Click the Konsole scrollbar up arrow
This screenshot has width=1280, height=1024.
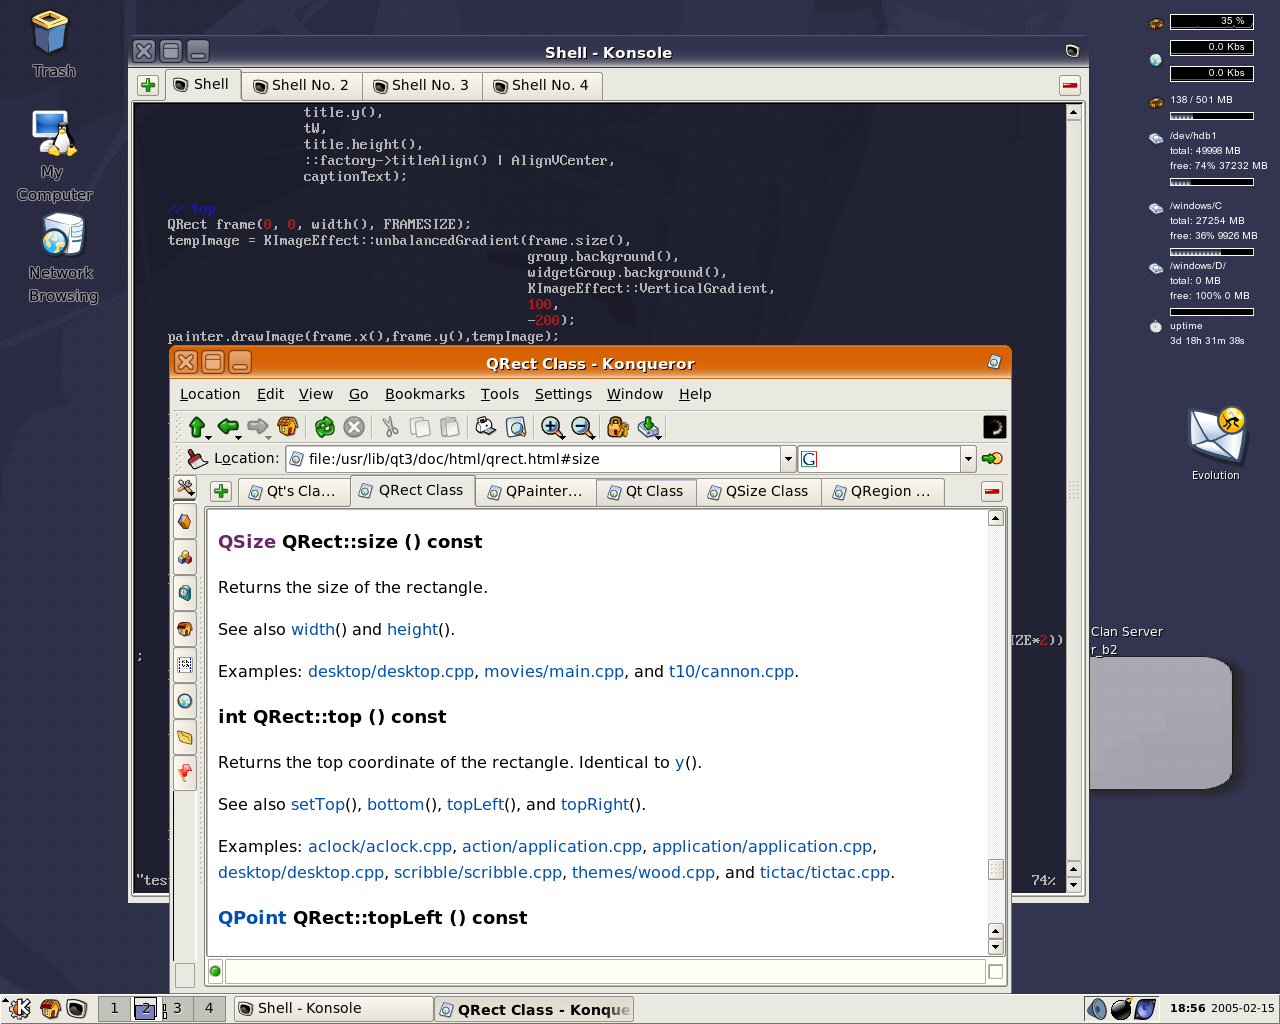click(x=1073, y=112)
